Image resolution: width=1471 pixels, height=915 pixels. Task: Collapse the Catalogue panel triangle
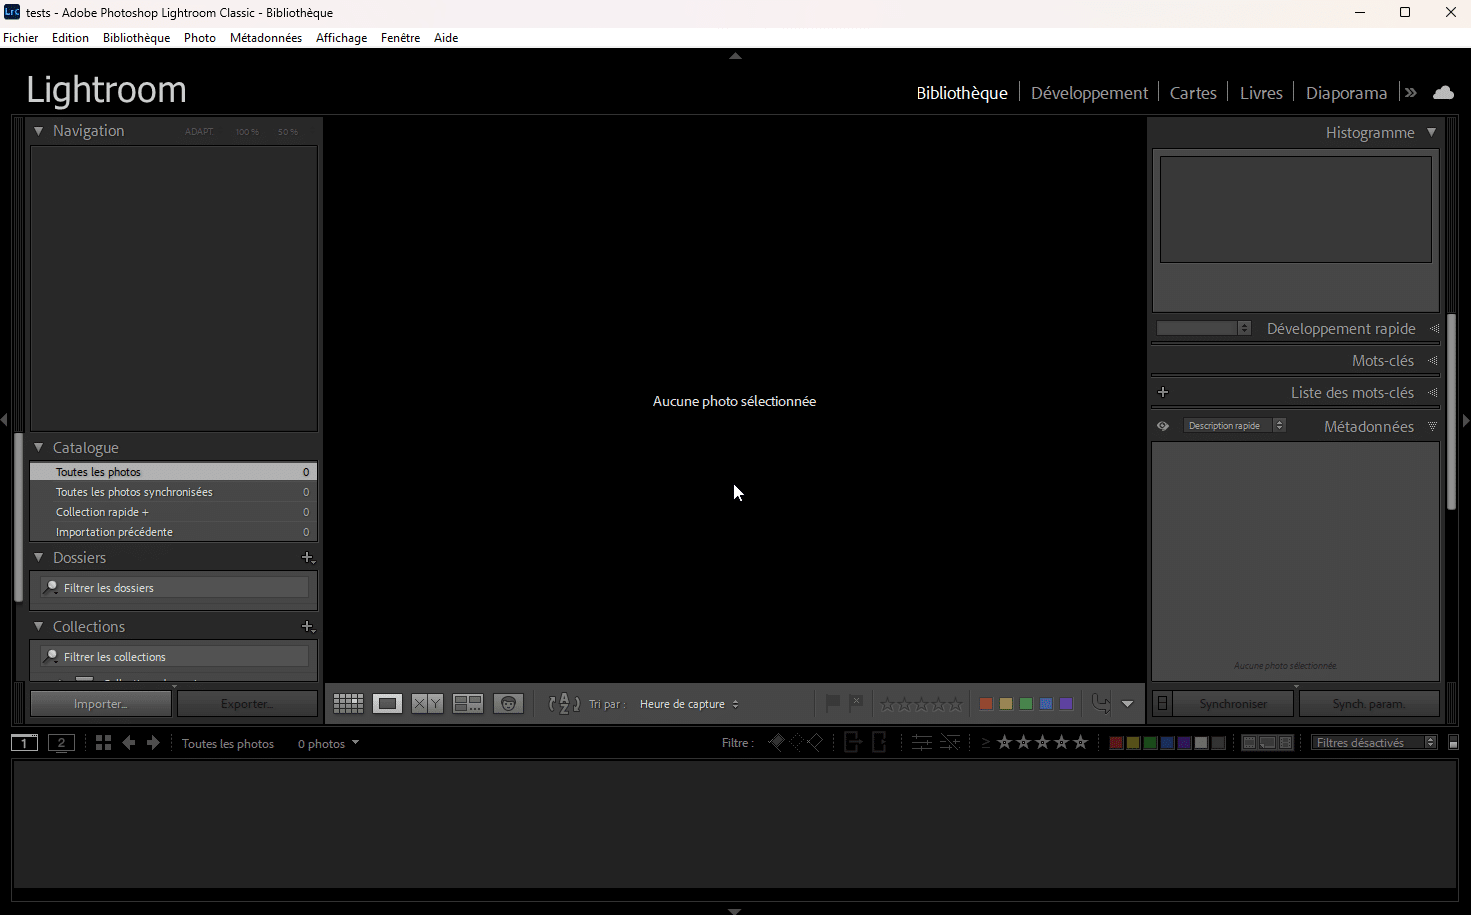39,448
